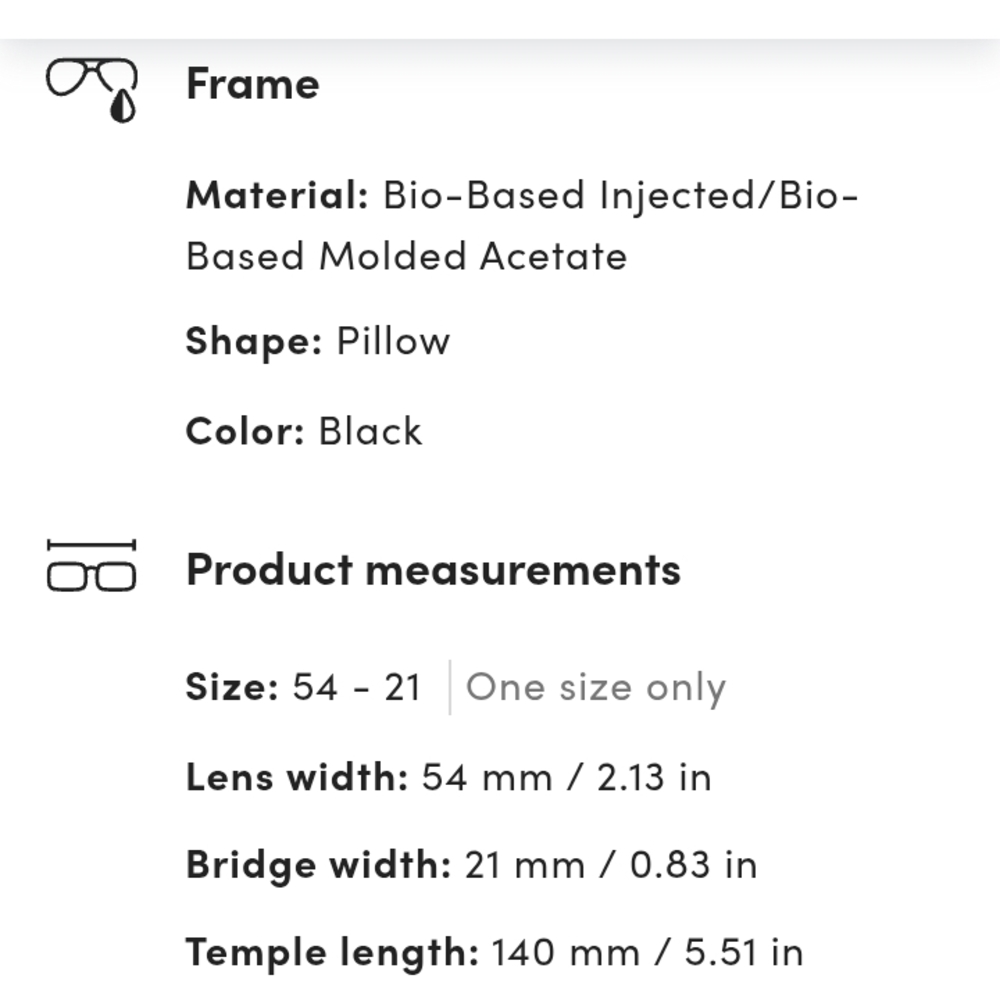Click the Color label
This screenshot has height=1000, width=1000.
[x=244, y=432]
